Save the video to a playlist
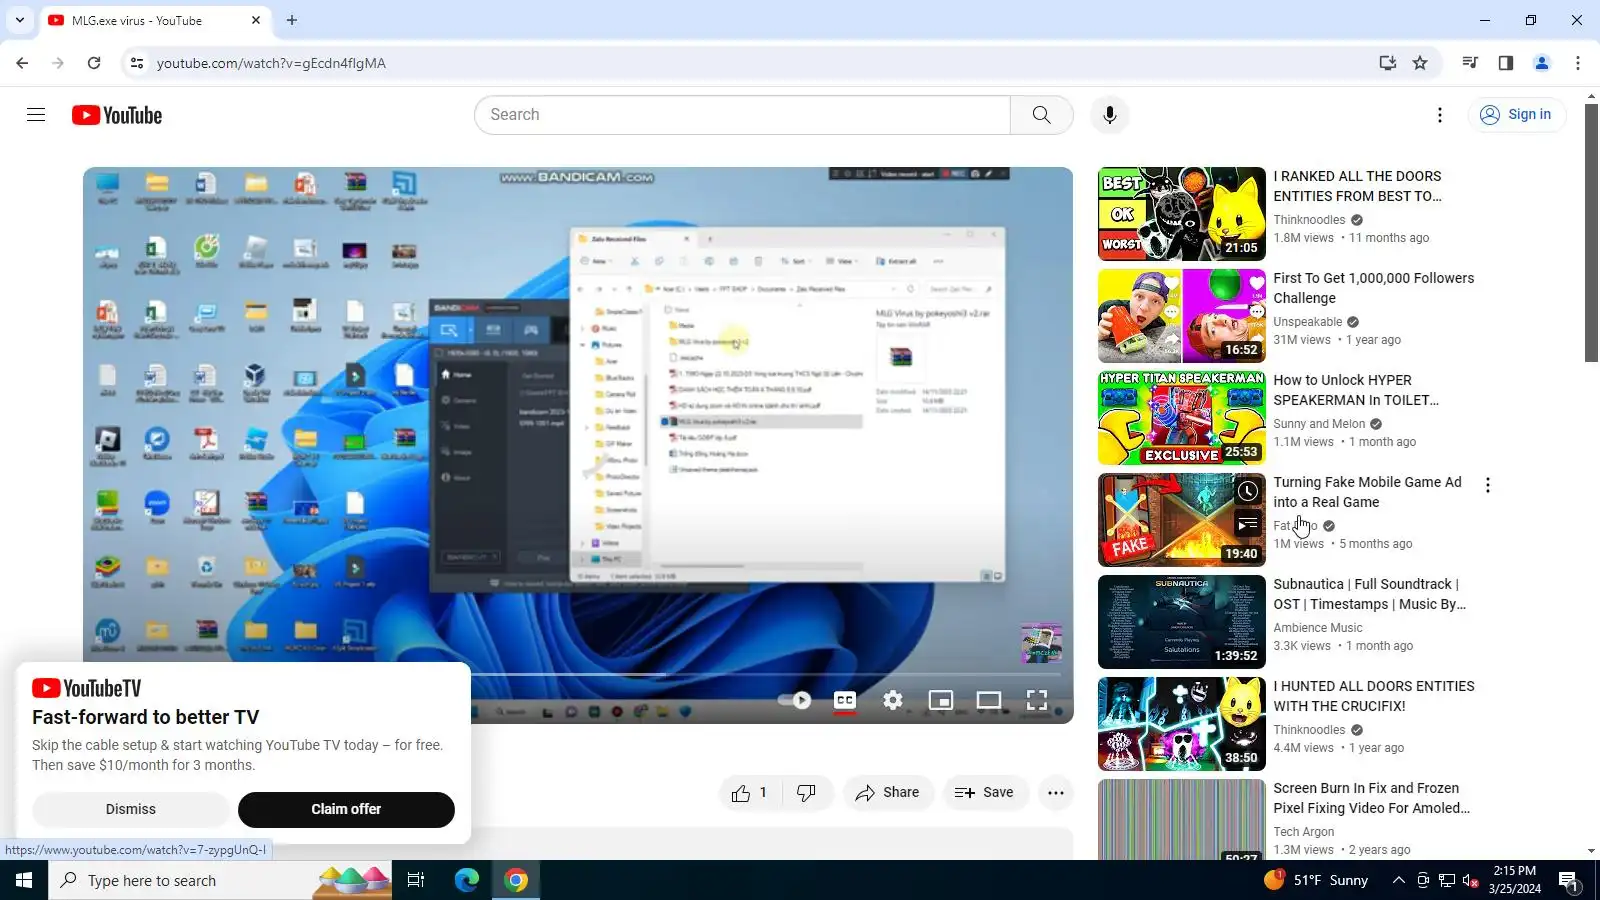The height and width of the screenshot is (900, 1600). point(985,793)
